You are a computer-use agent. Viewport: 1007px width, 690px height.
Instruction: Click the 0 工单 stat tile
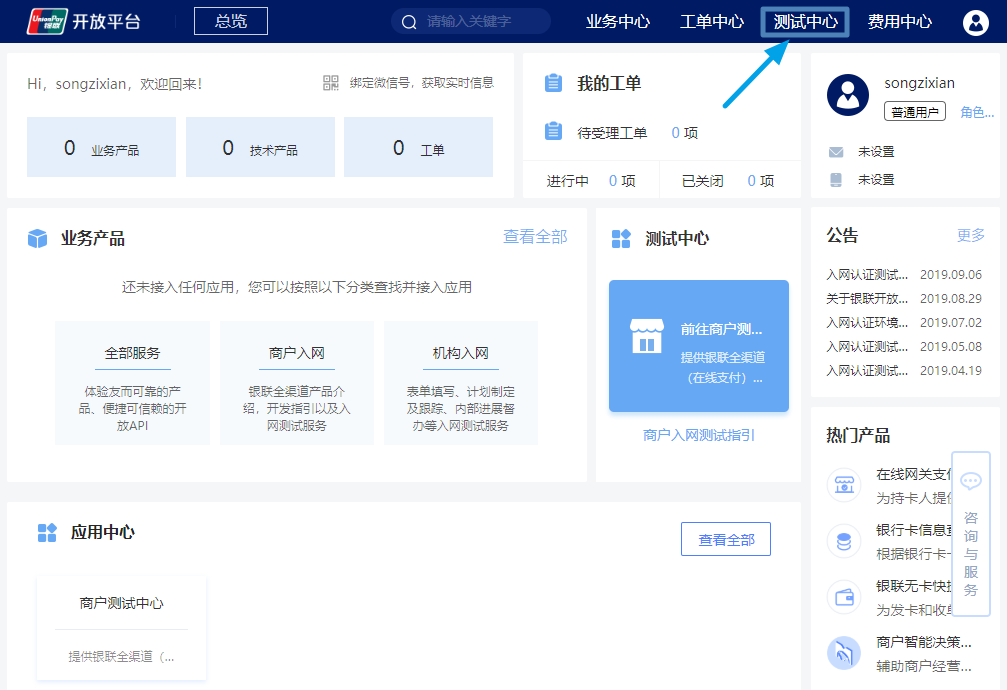tap(418, 147)
